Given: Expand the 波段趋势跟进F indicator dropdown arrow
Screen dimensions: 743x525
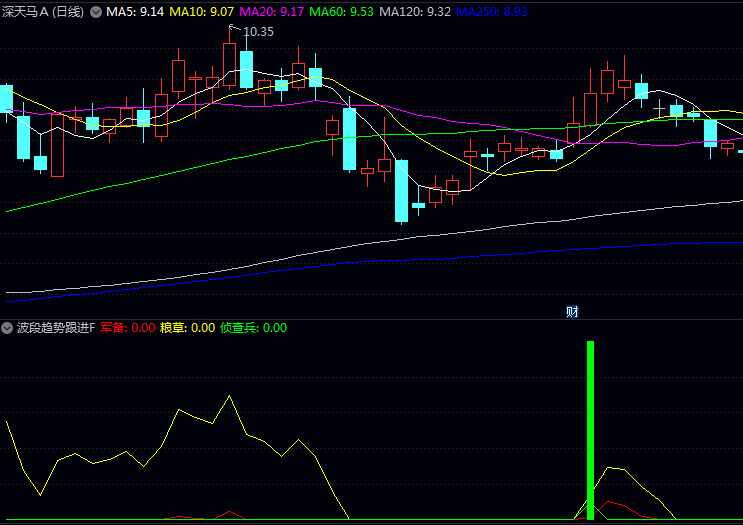Looking at the screenshot, I should [x=8, y=328].
